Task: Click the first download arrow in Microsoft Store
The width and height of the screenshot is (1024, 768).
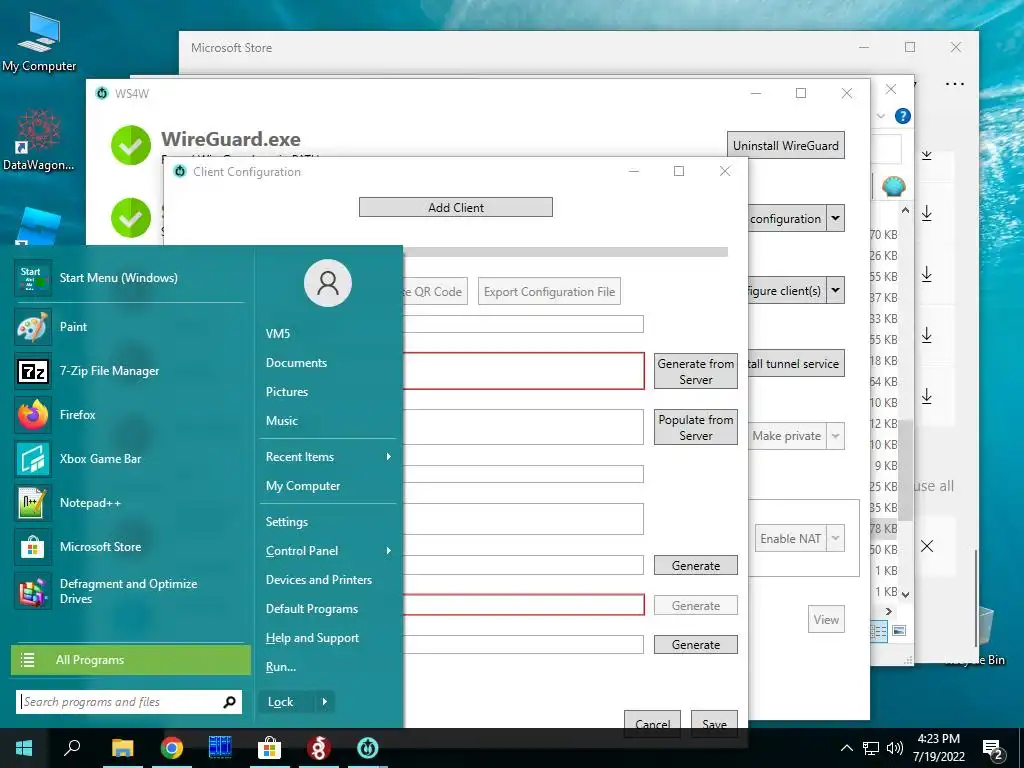Action: point(927,154)
